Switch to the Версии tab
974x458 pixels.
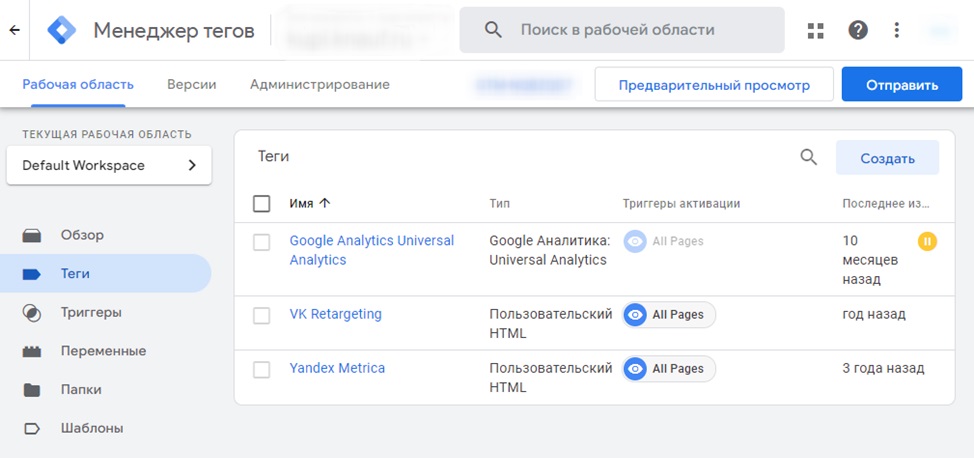(x=192, y=85)
